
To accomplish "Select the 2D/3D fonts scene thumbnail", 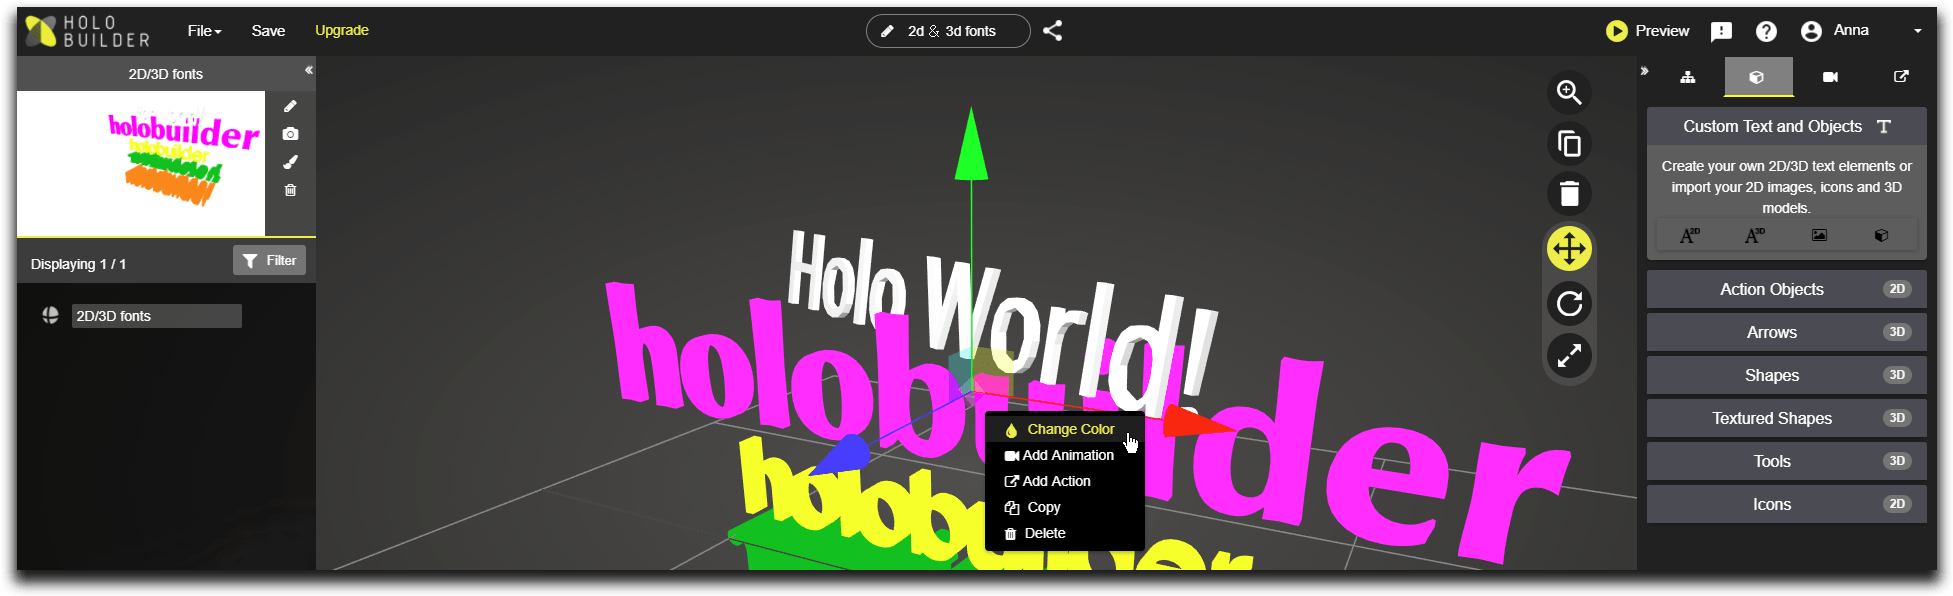I will (x=141, y=163).
